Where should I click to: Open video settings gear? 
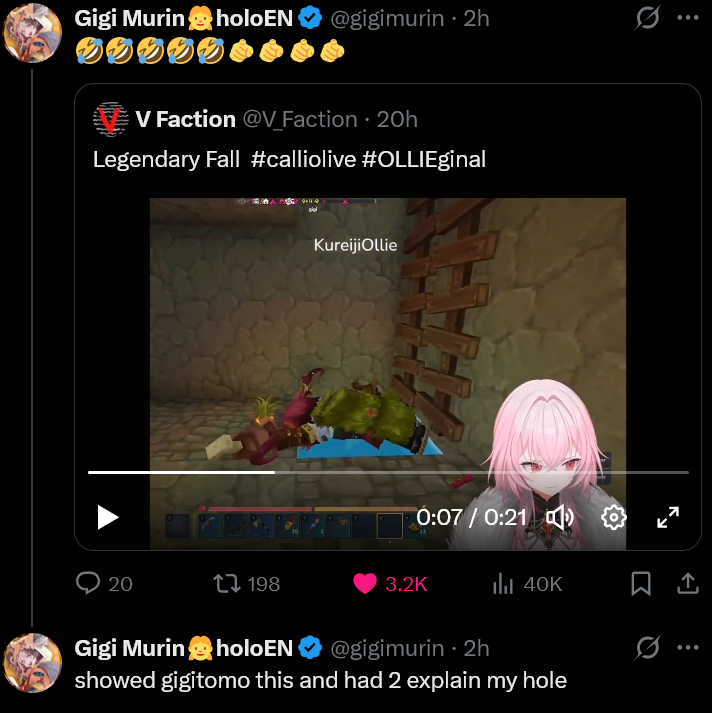[614, 517]
